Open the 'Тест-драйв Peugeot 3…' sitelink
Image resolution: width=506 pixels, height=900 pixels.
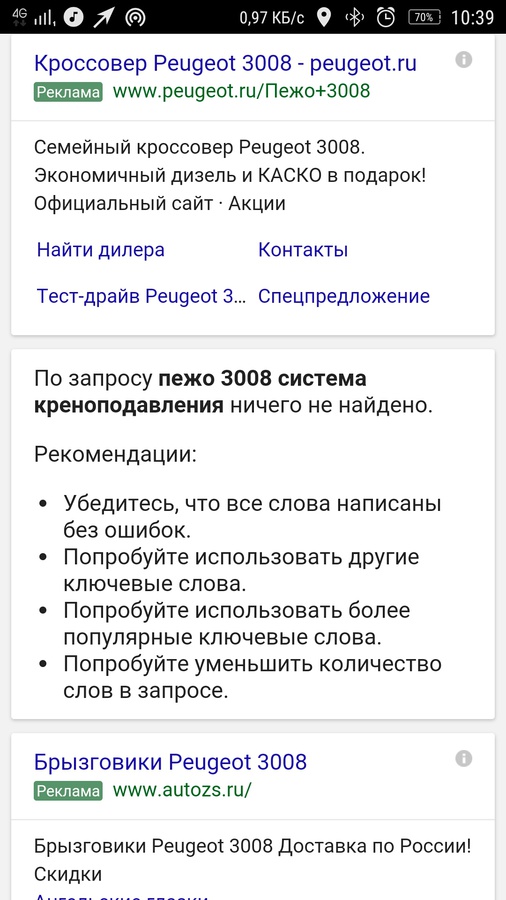(141, 296)
